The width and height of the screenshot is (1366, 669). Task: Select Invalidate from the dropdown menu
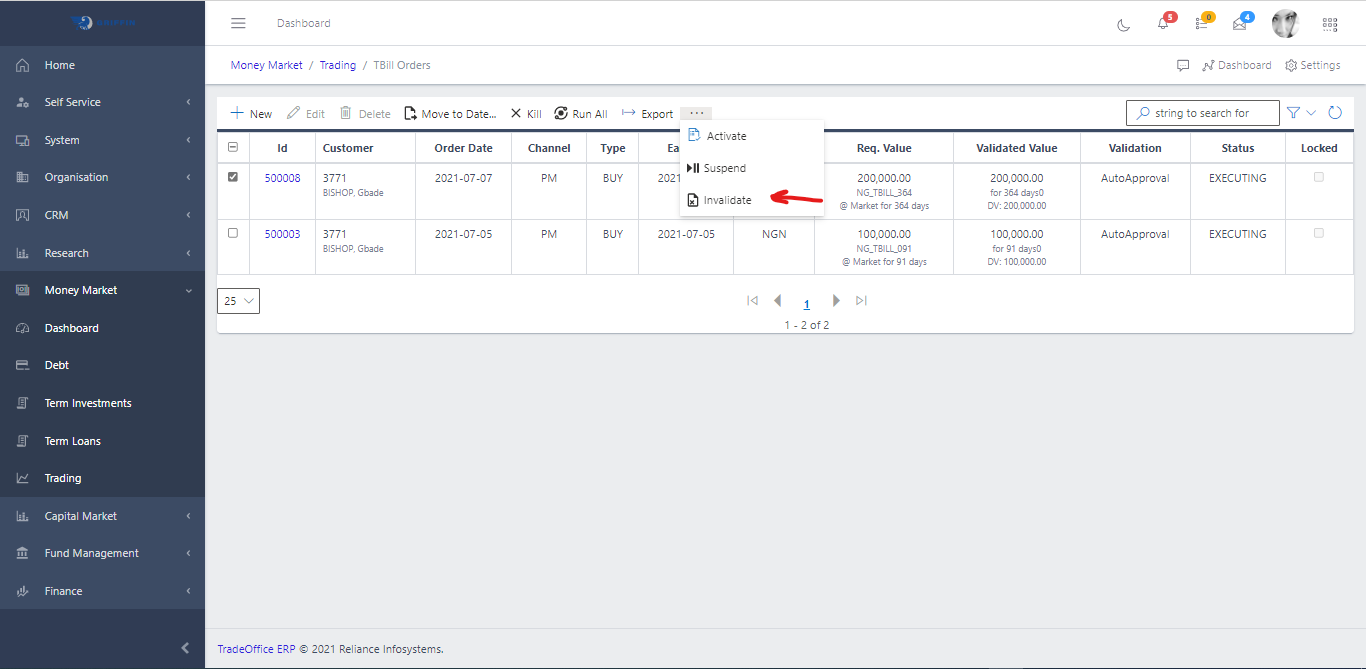tap(727, 200)
